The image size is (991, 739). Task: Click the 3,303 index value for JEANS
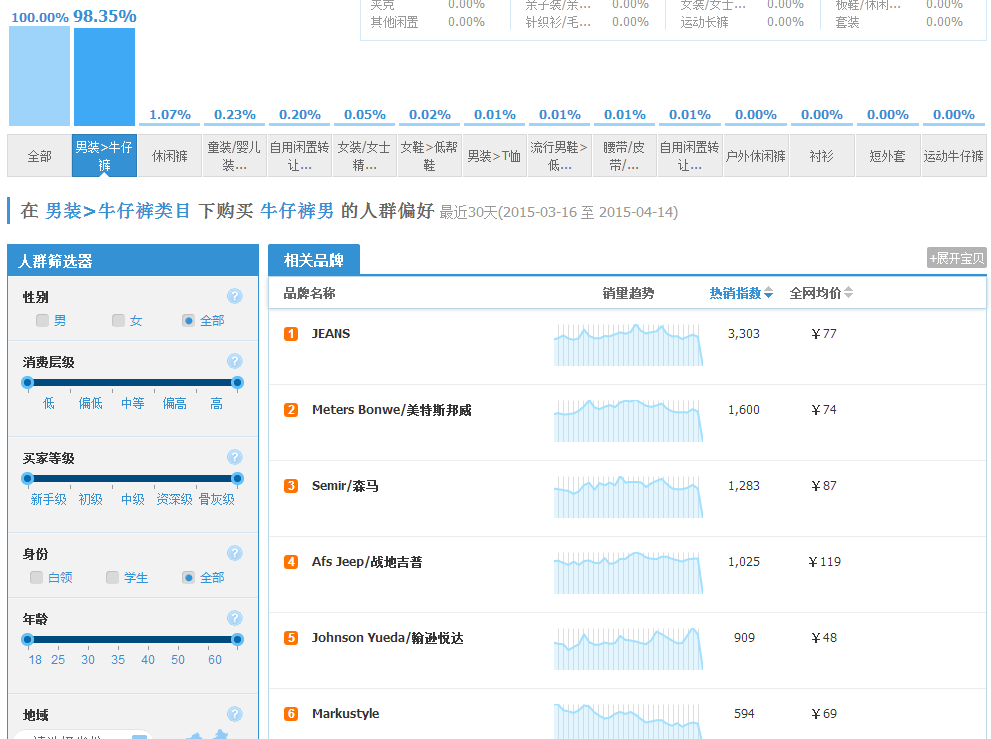tap(744, 334)
